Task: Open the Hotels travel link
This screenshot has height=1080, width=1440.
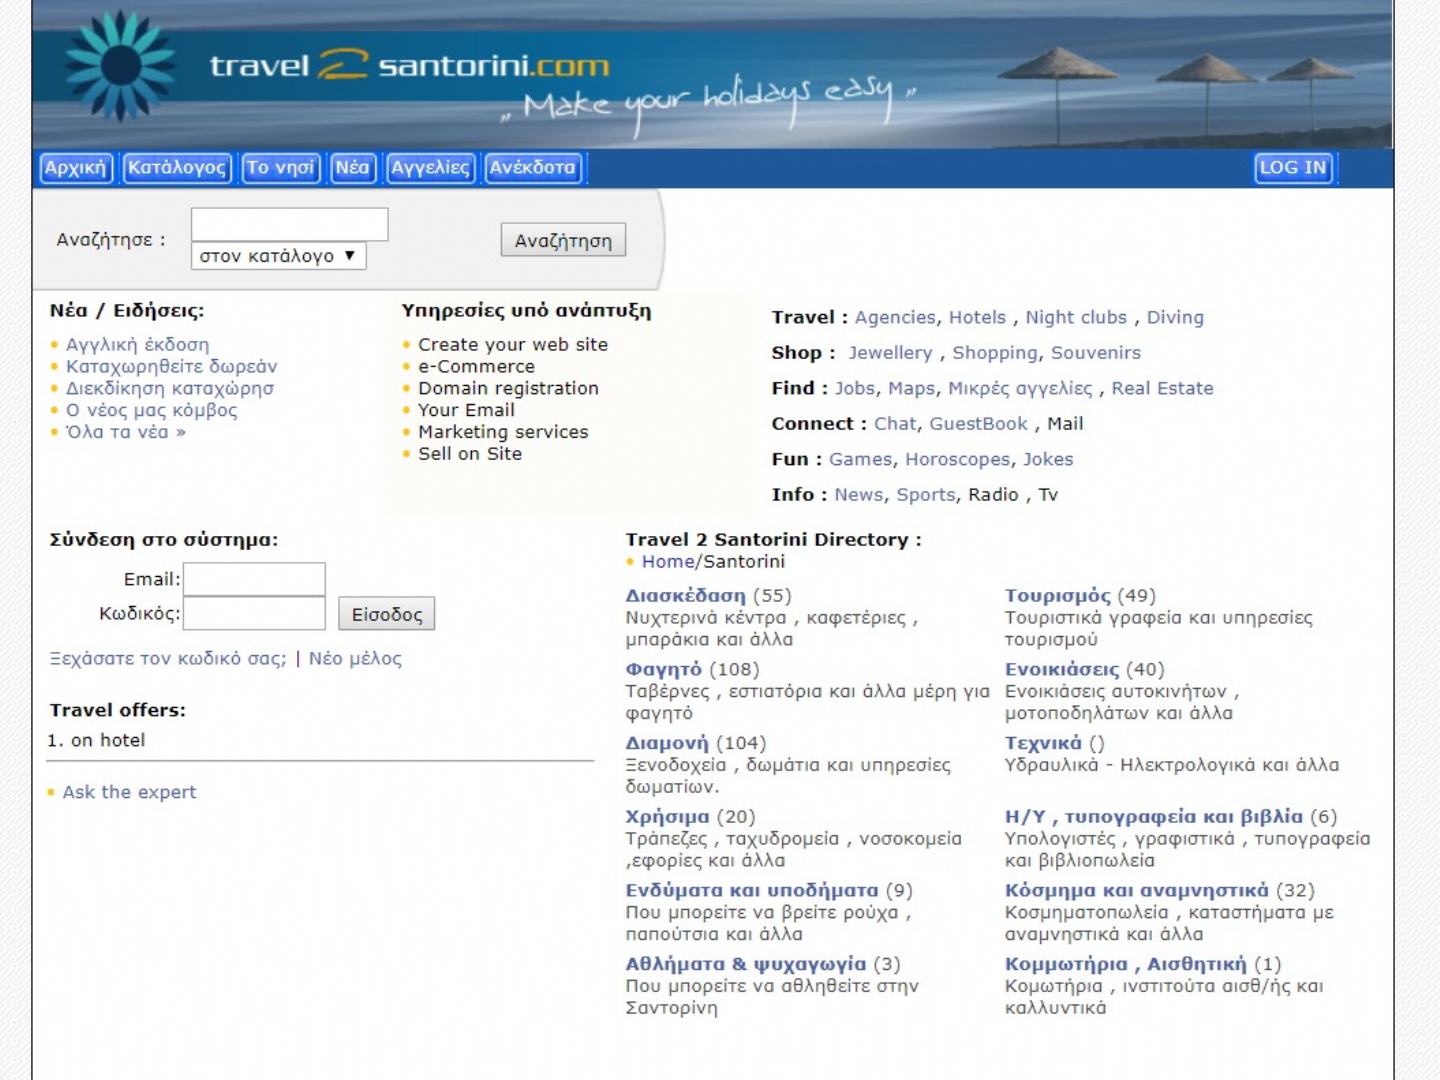Action: (977, 318)
